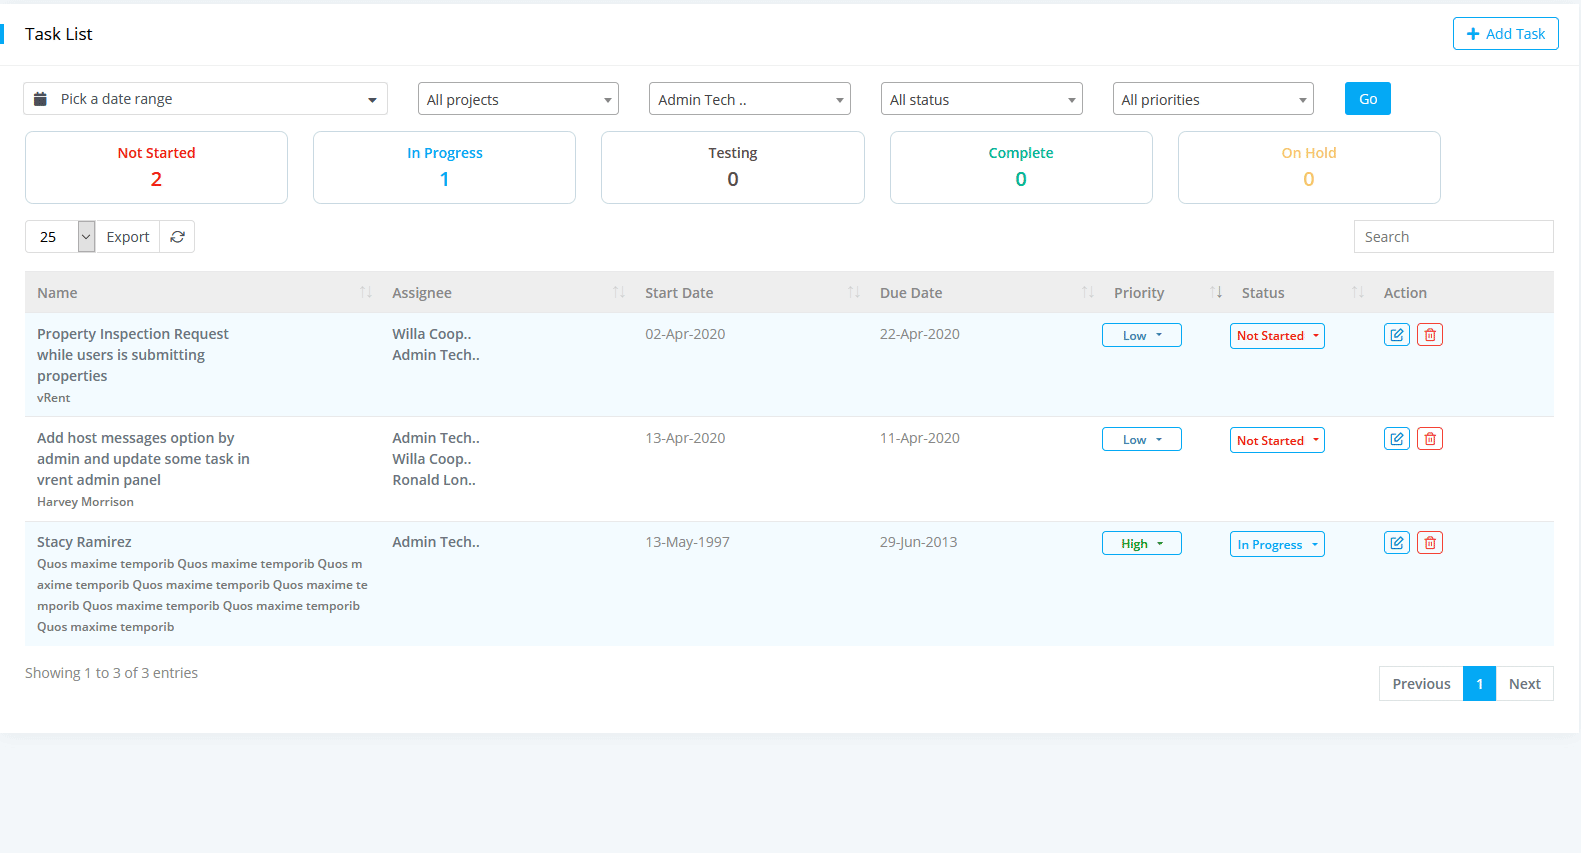Image resolution: width=1581 pixels, height=853 pixels.
Task: Change In Progress status dropdown
Action: coord(1276,544)
